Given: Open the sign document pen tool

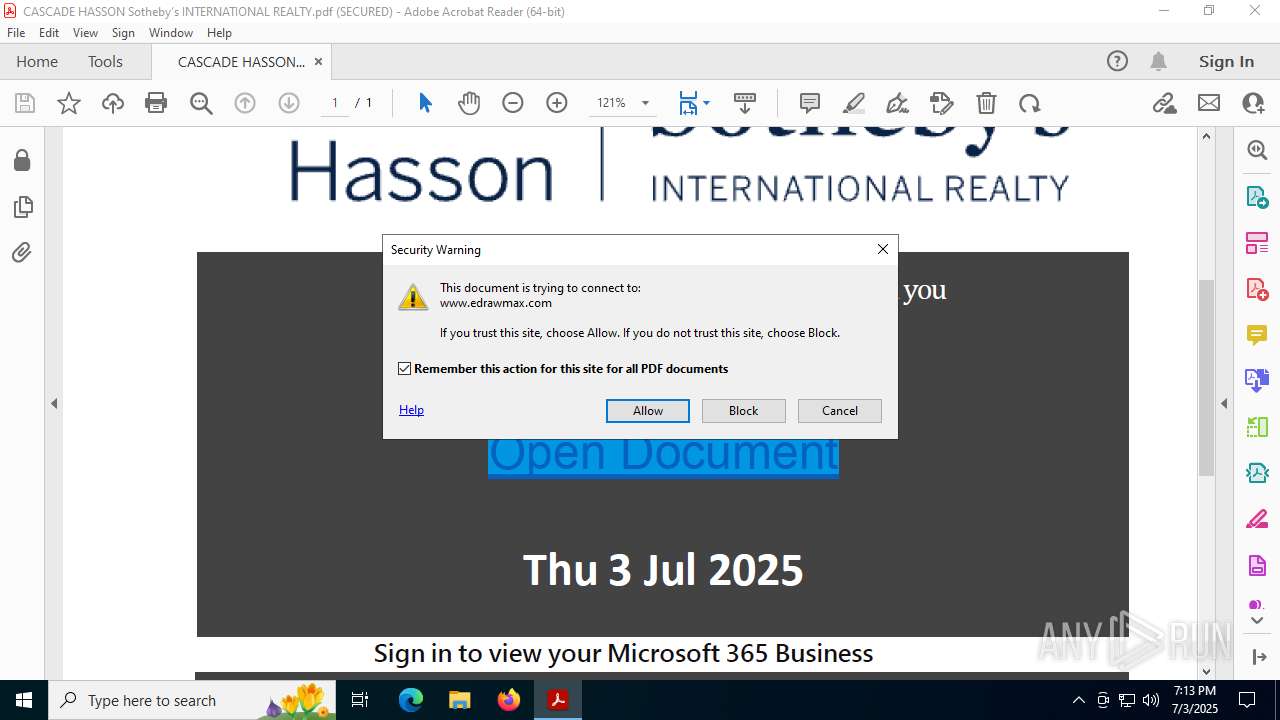Looking at the screenshot, I should coord(898,103).
